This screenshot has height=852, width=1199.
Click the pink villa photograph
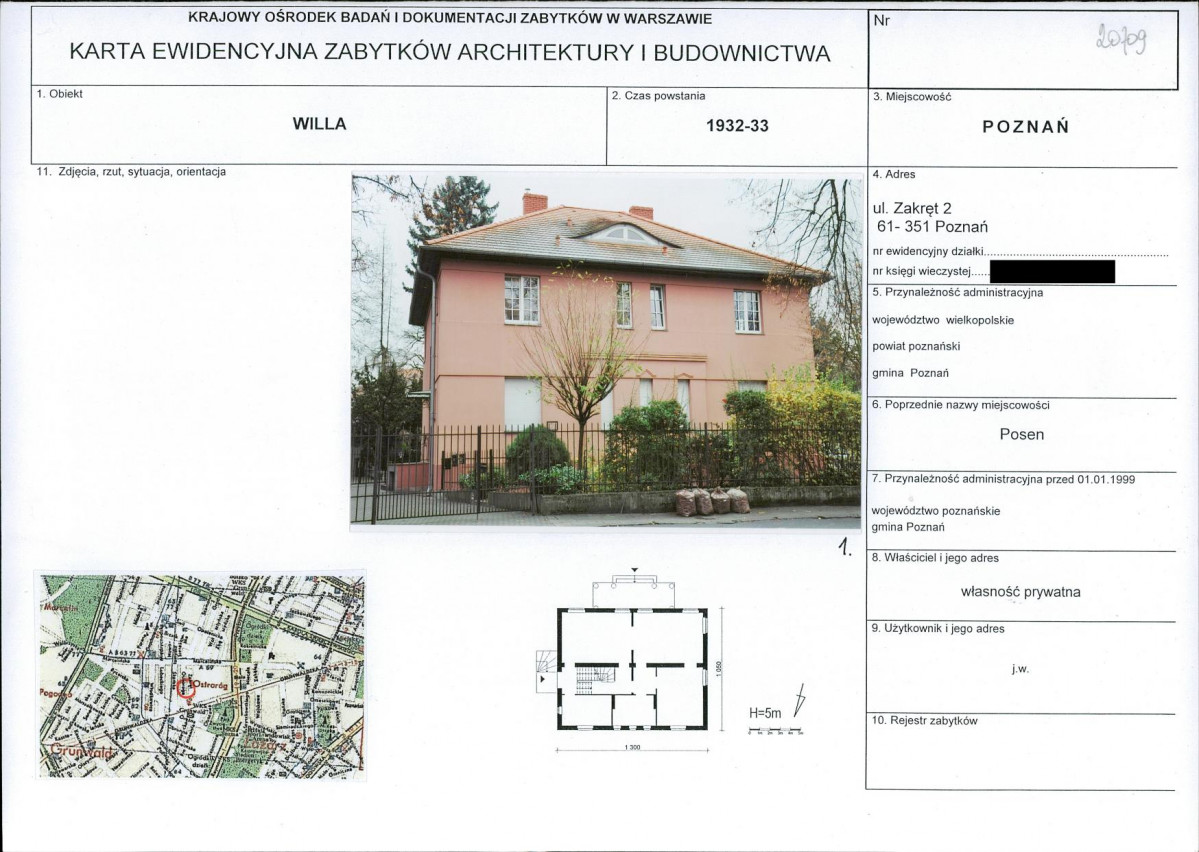606,350
